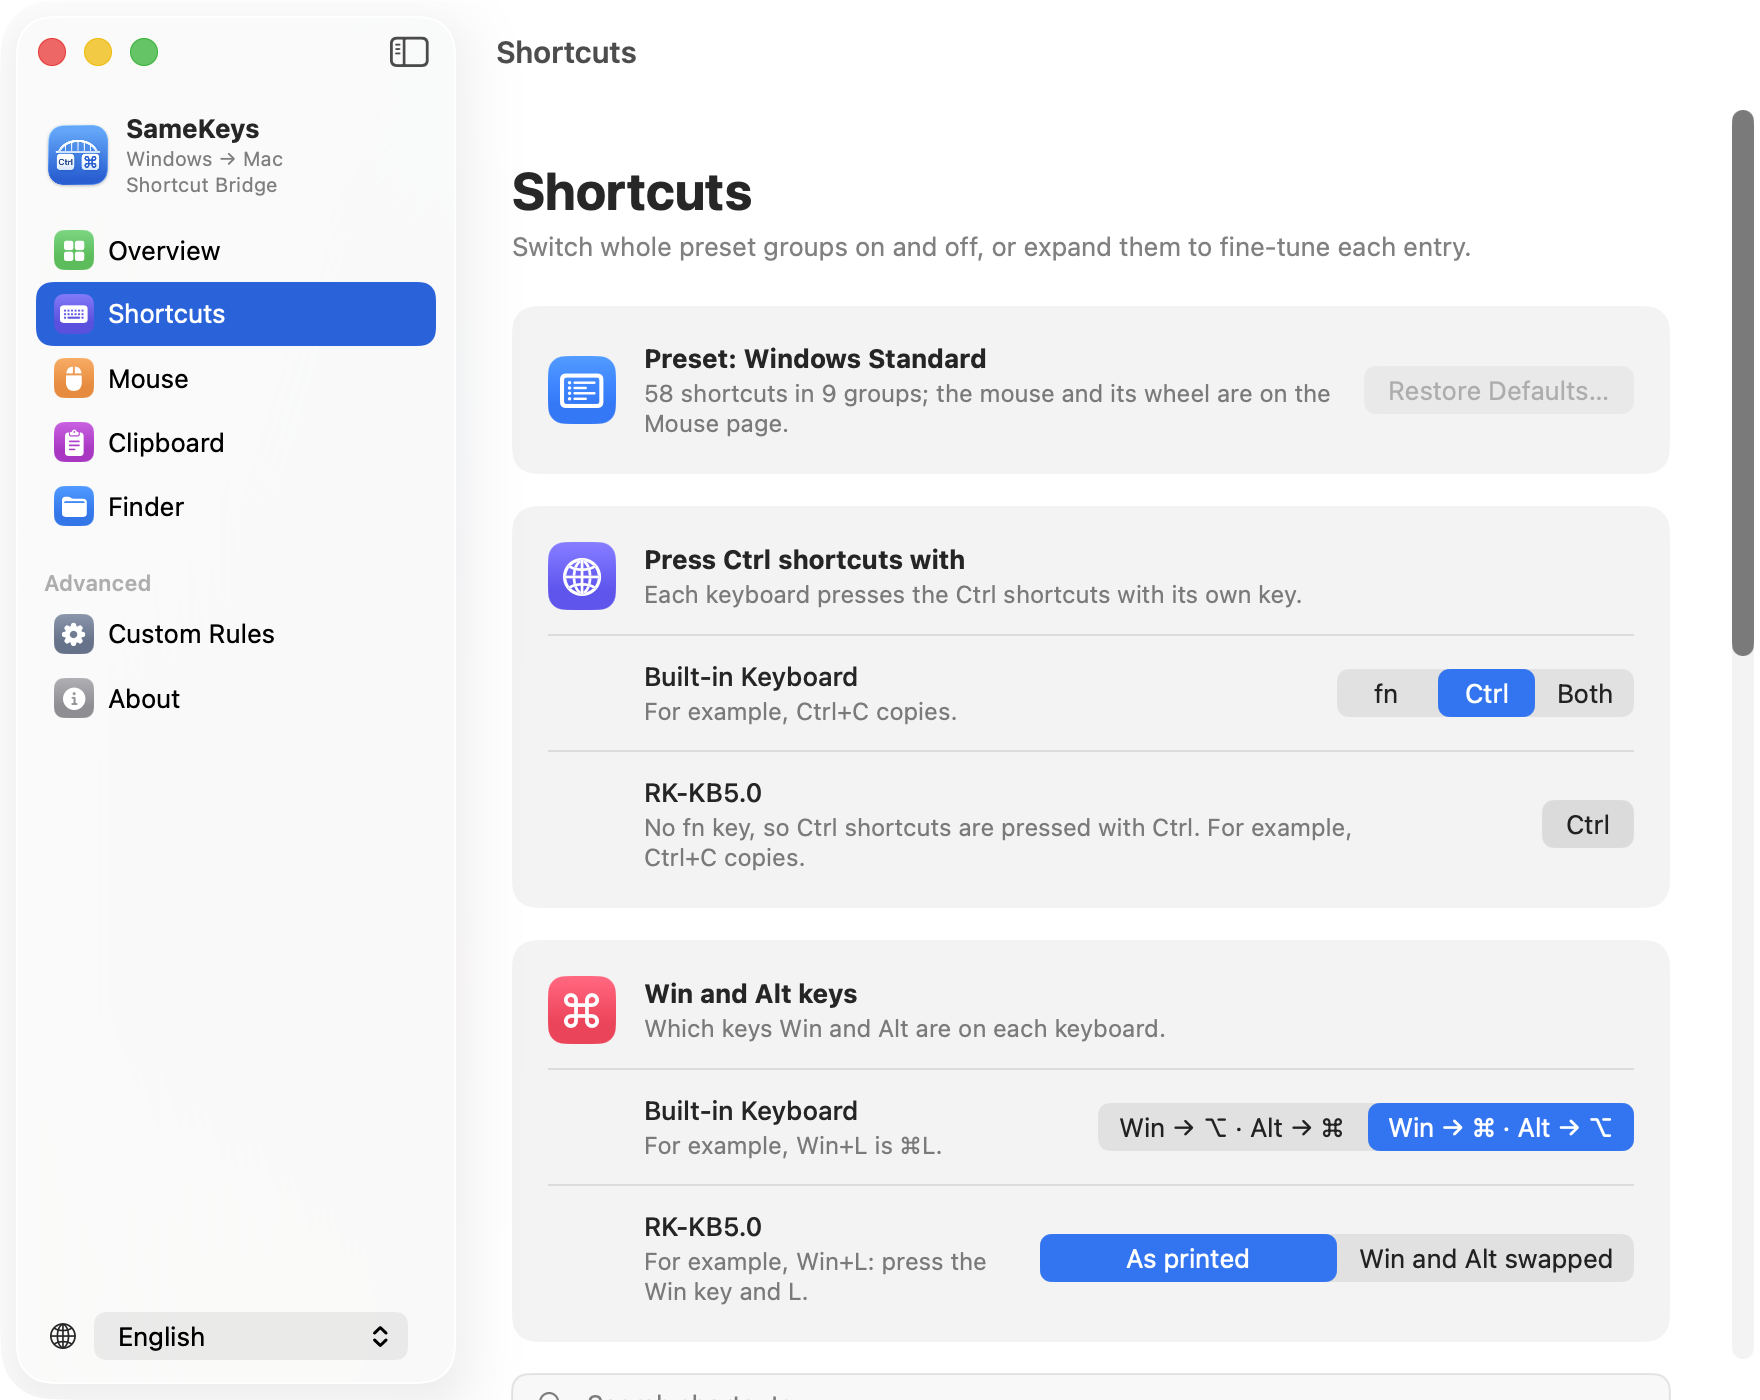Choose Win → ⌥ · Alt → ⌘ mapping
Viewport: 1760px width, 1400px height.
pos(1232,1127)
